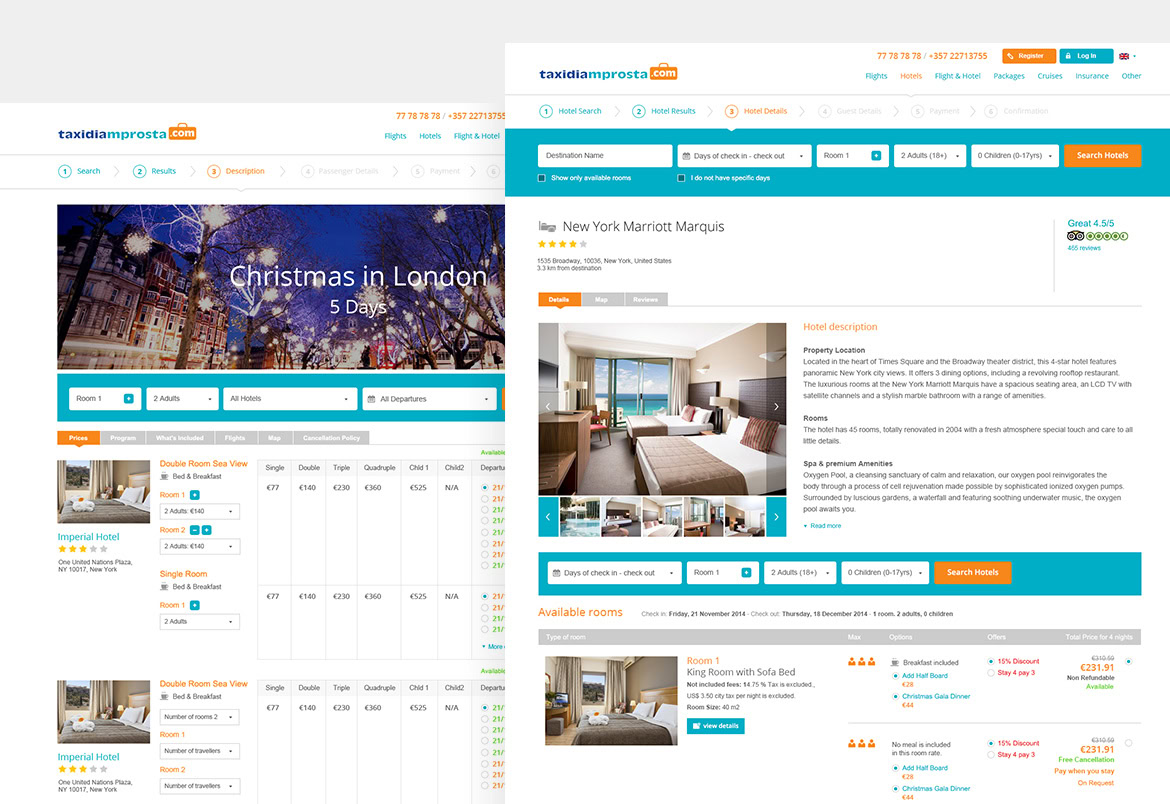
Task: Click minus icon next to Room 2
Action: point(194,530)
